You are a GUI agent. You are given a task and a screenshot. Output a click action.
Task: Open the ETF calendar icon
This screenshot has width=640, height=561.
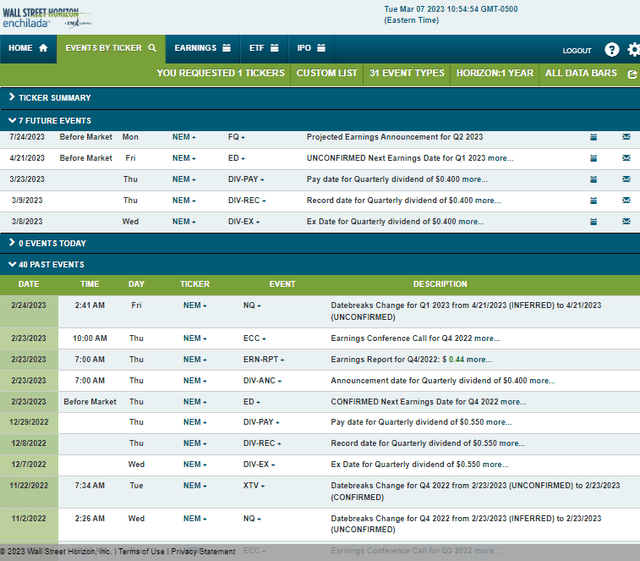[275, 48]
